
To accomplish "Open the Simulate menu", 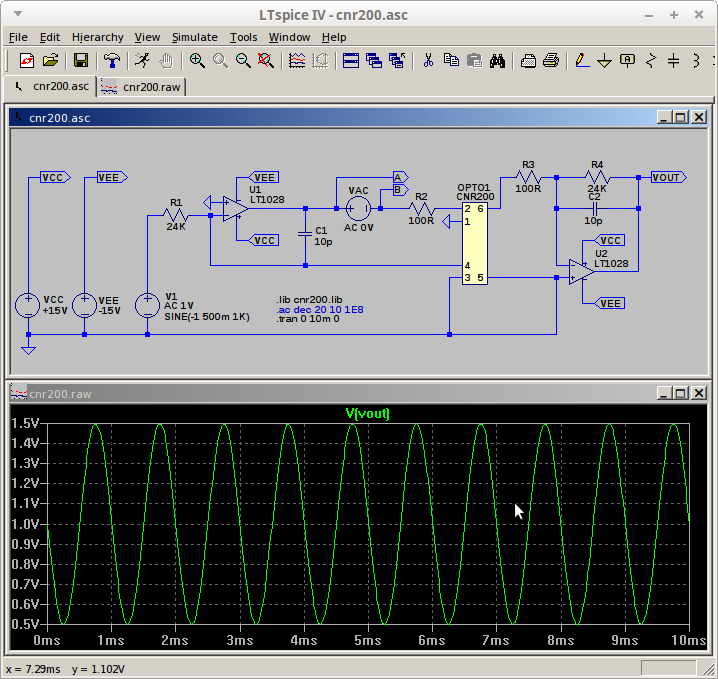I will click(195, 37).
